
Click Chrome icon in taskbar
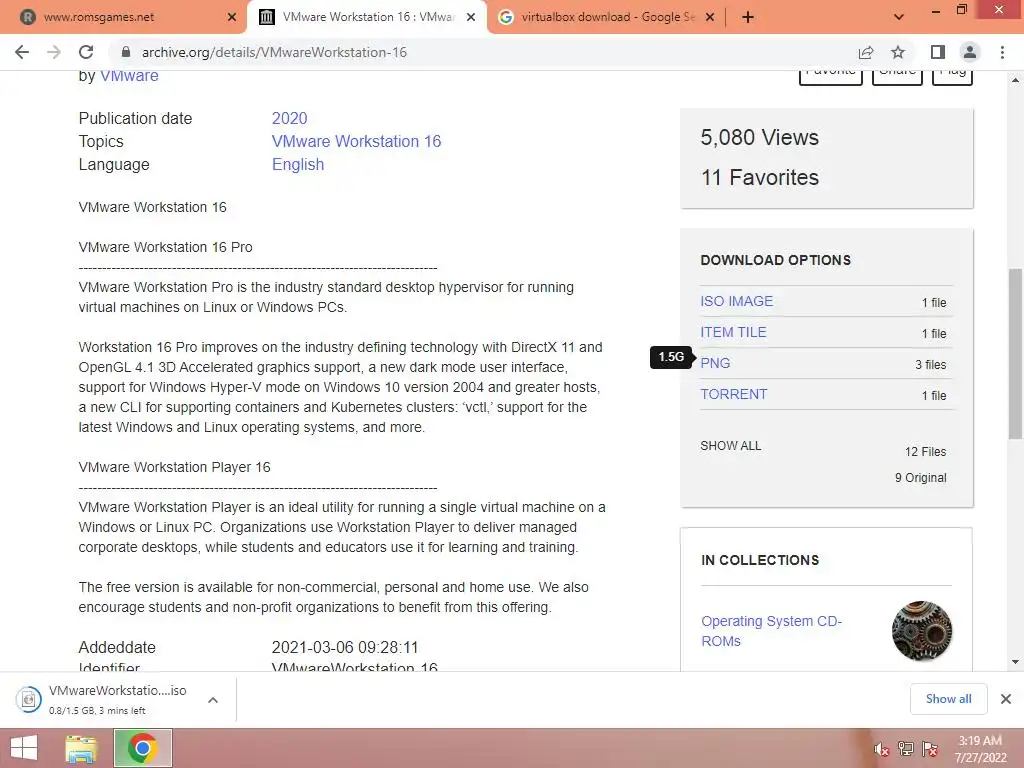point(142,748)
